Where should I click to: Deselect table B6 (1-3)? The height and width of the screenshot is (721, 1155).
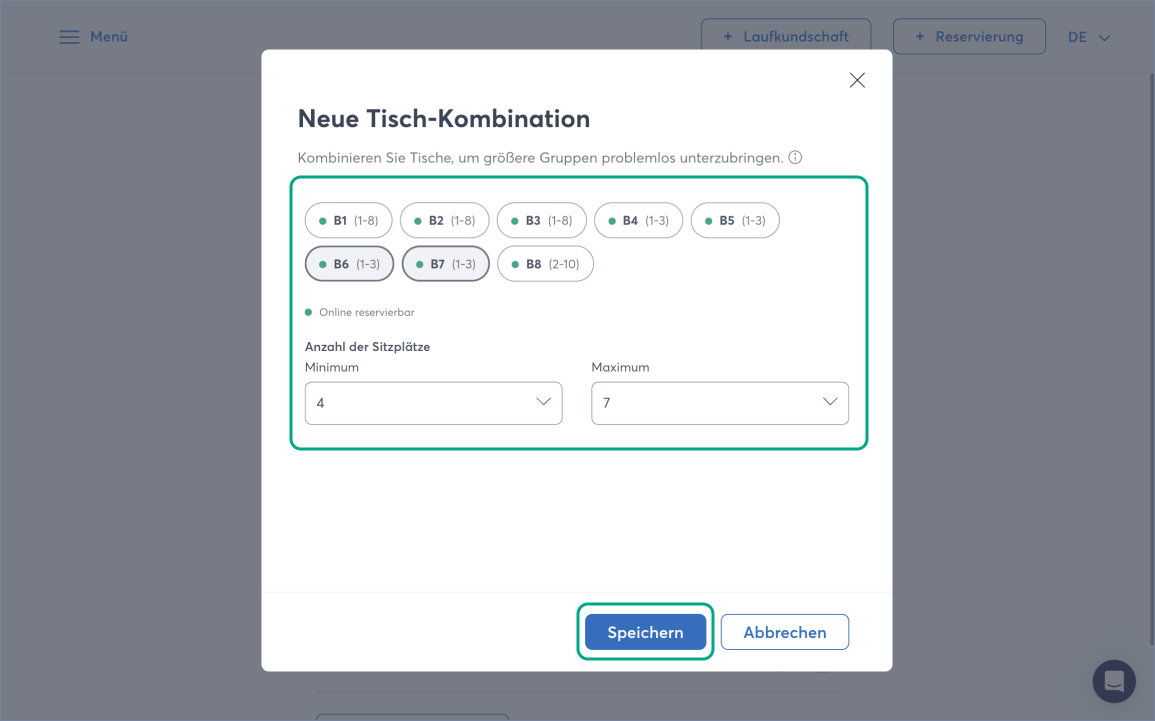click(349, 264)
